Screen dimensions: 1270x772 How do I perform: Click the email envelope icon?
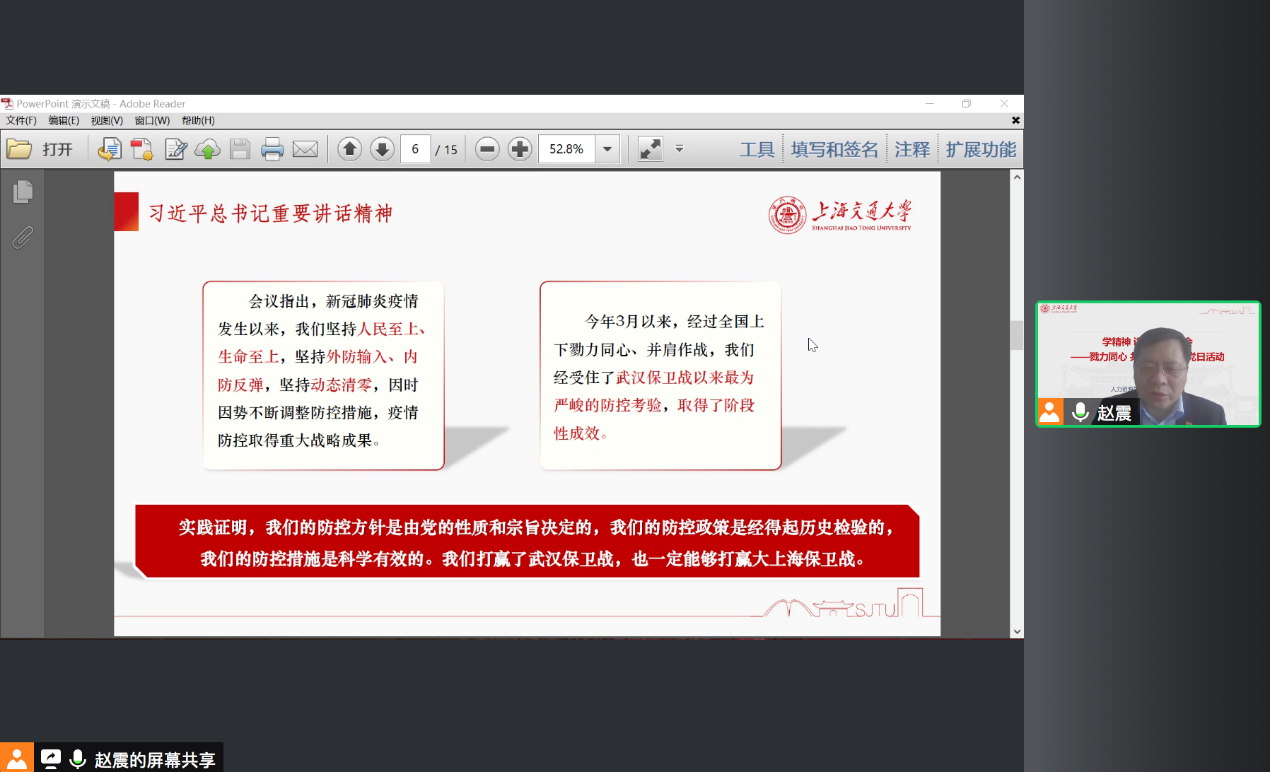point(305,149)
